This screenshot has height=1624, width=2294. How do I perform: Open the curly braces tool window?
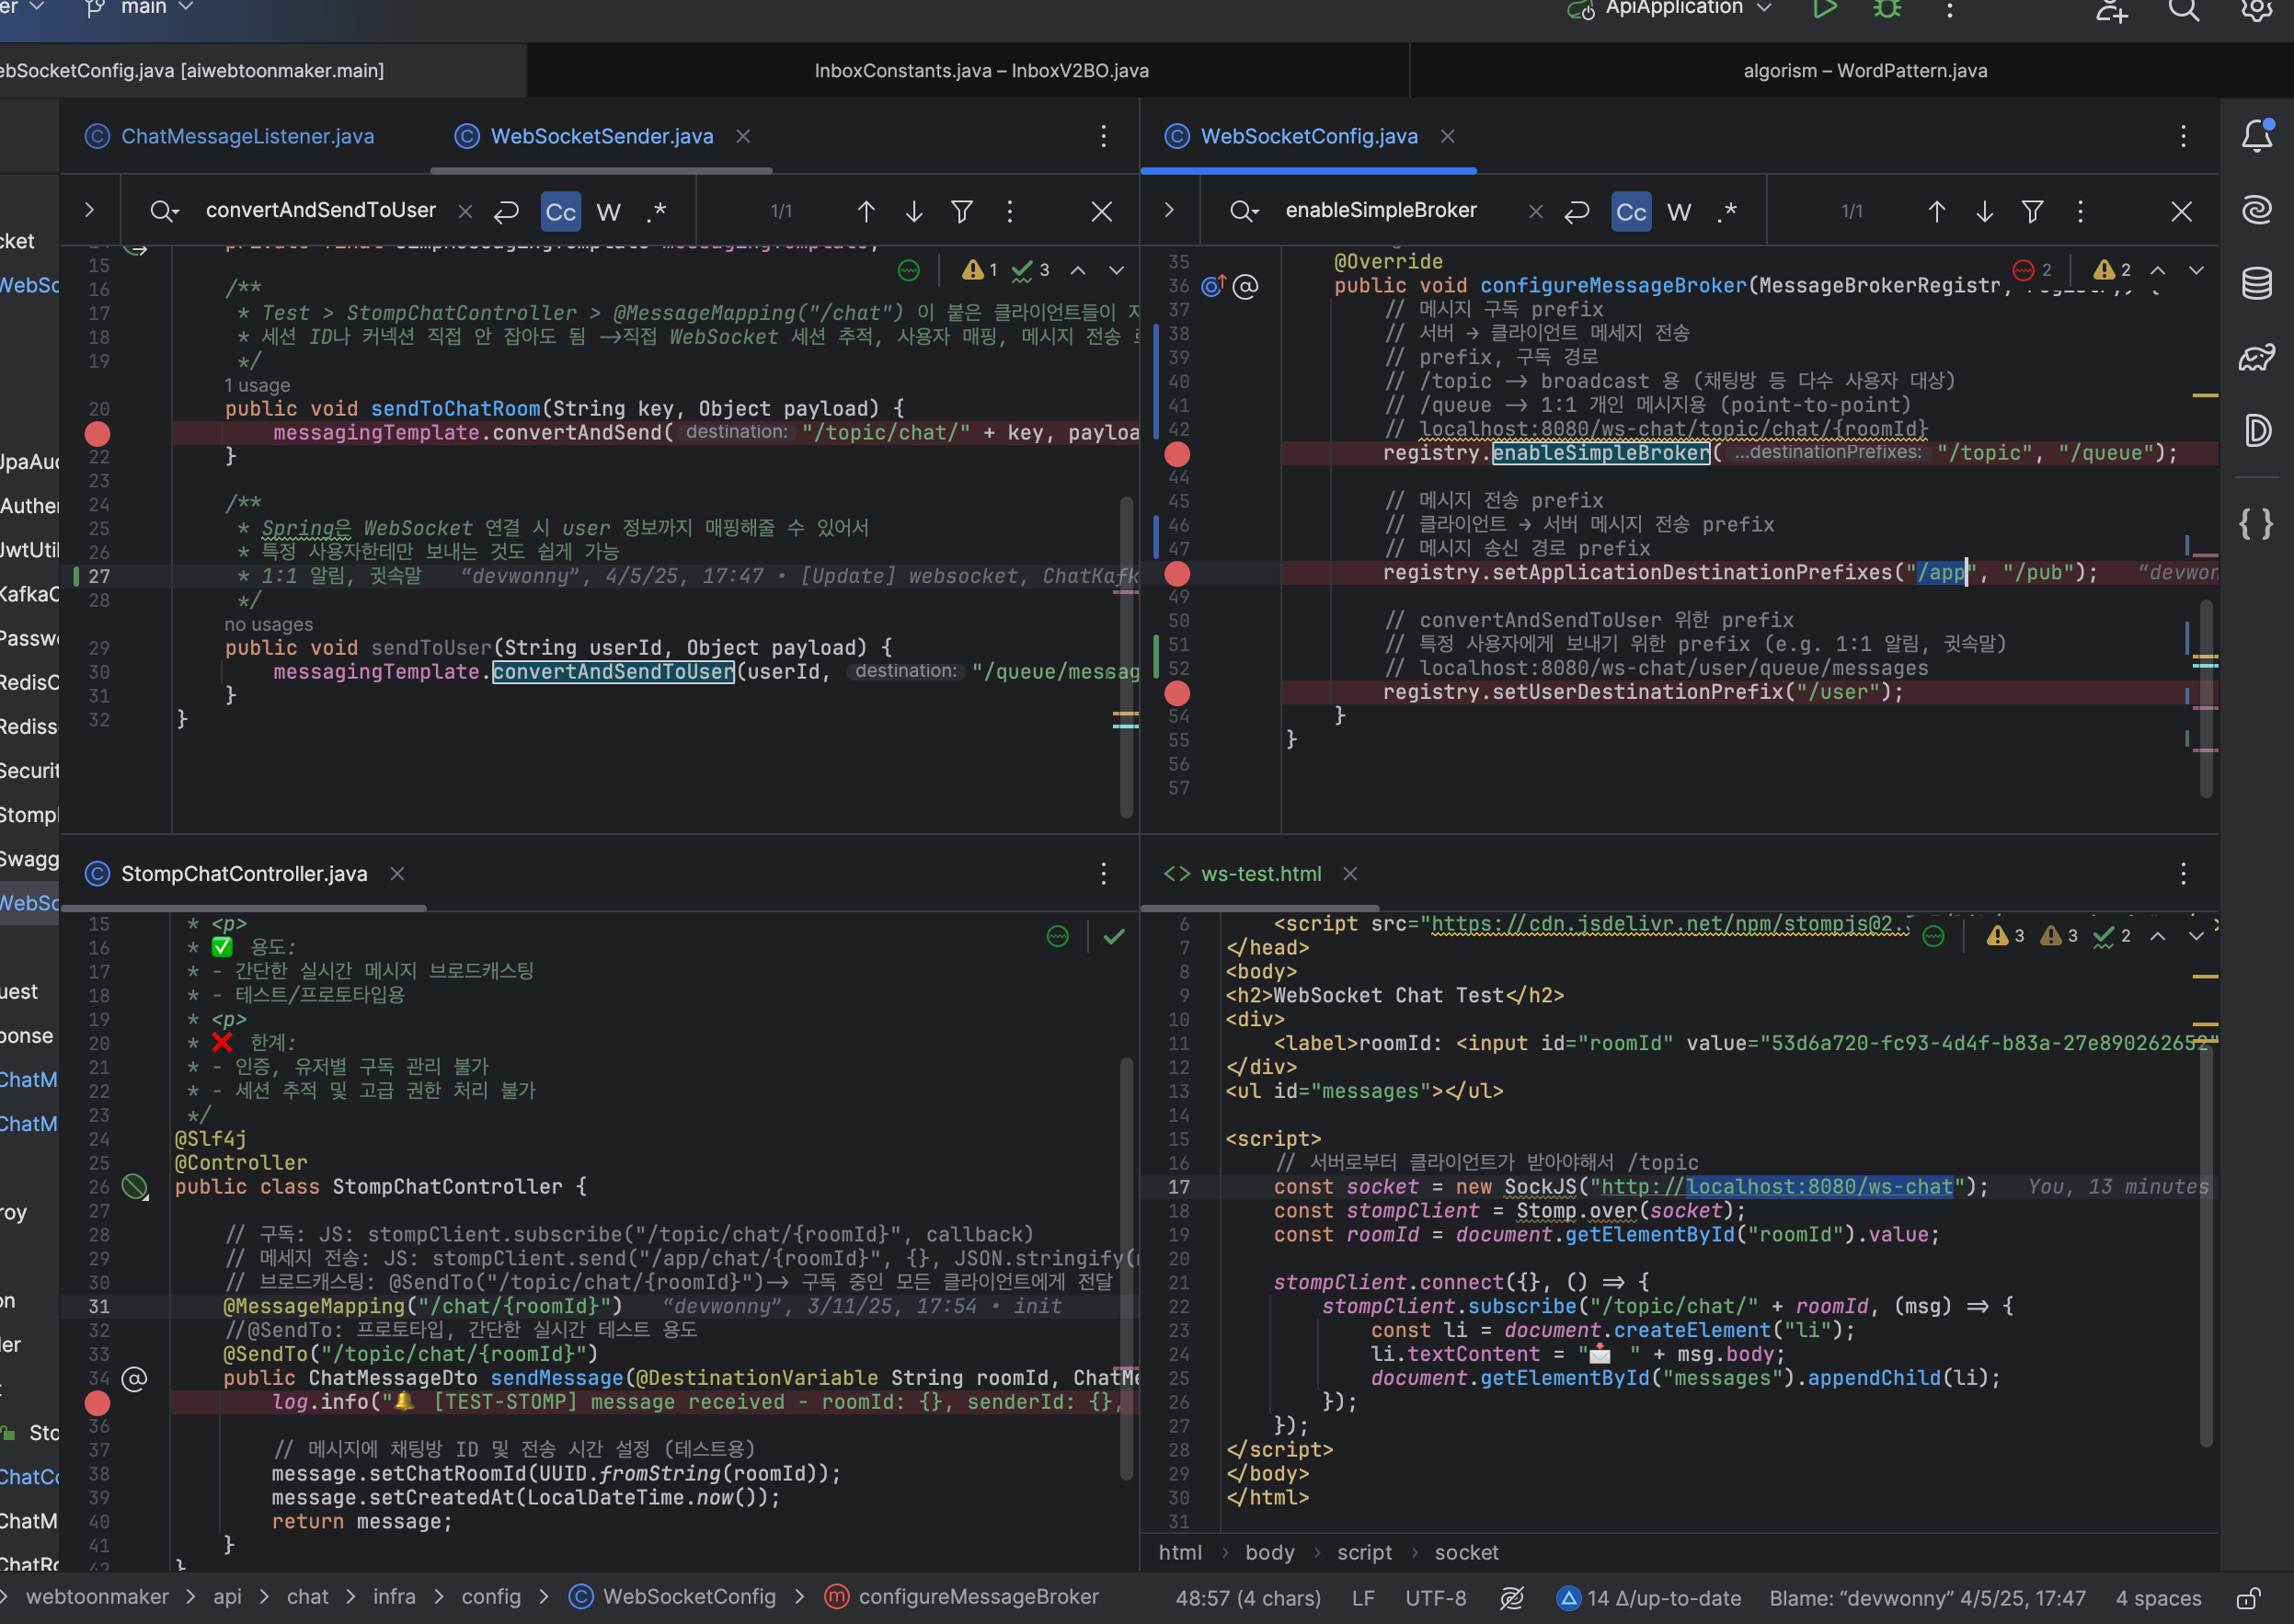pos(2256,523)
